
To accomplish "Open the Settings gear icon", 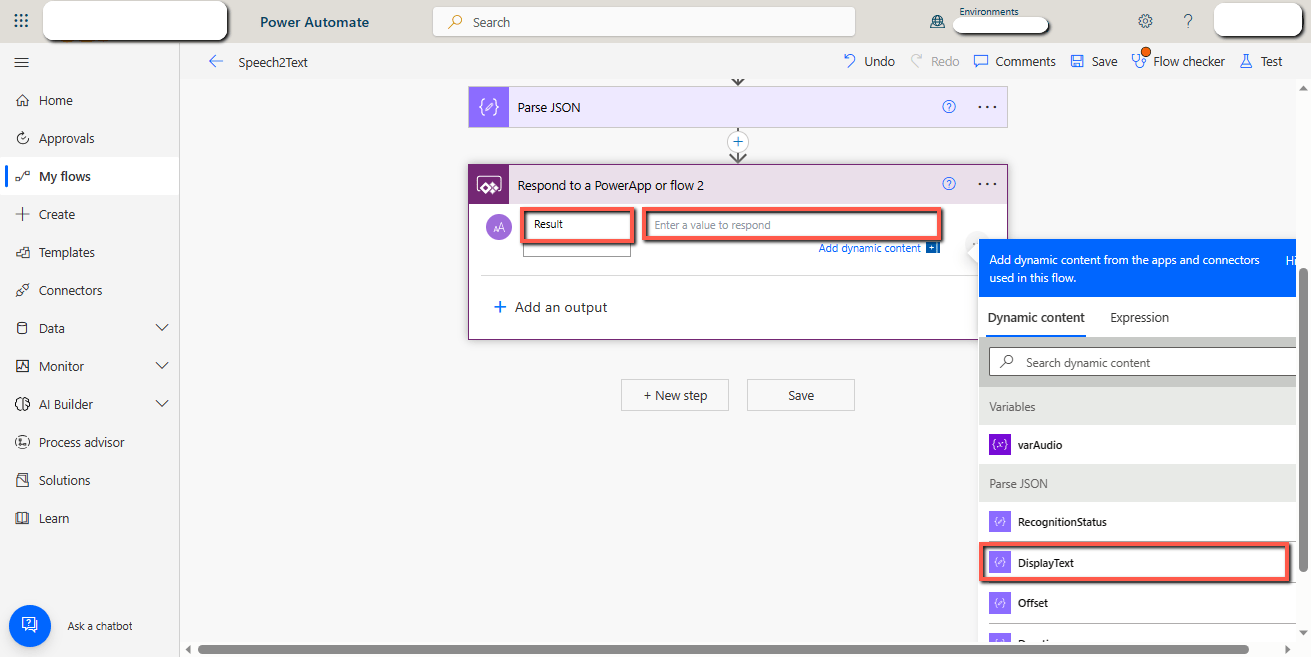I will pyautogui.click(x=1145, y=21).
